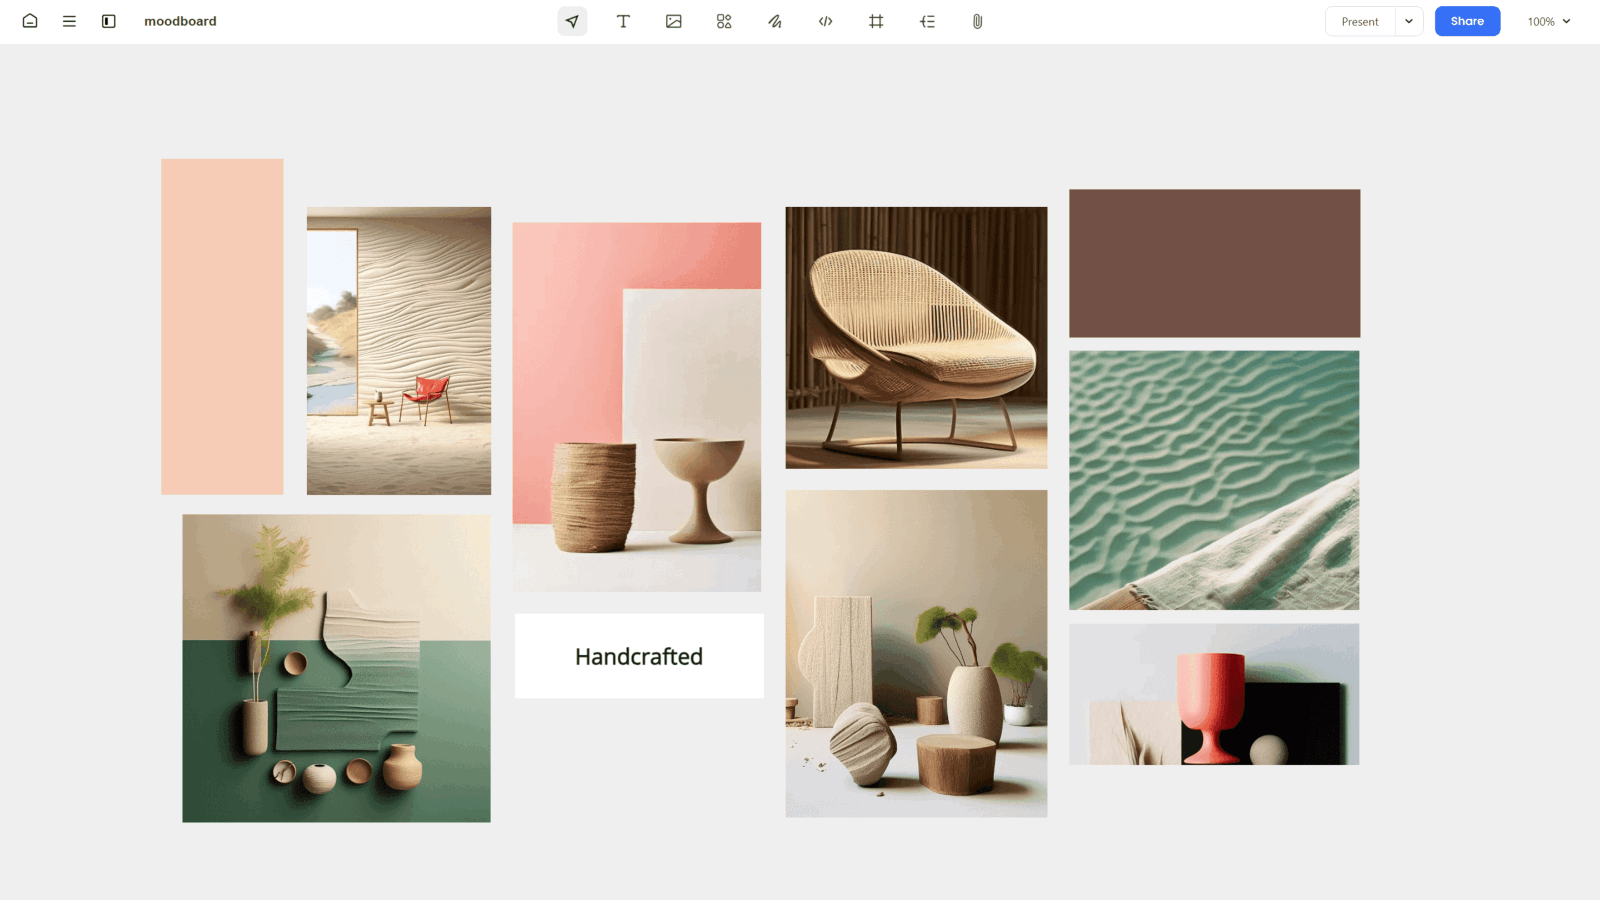This screenshot has height=900, width=1600.
Task: Toggle the left sidebar panel
Action: 109,21
